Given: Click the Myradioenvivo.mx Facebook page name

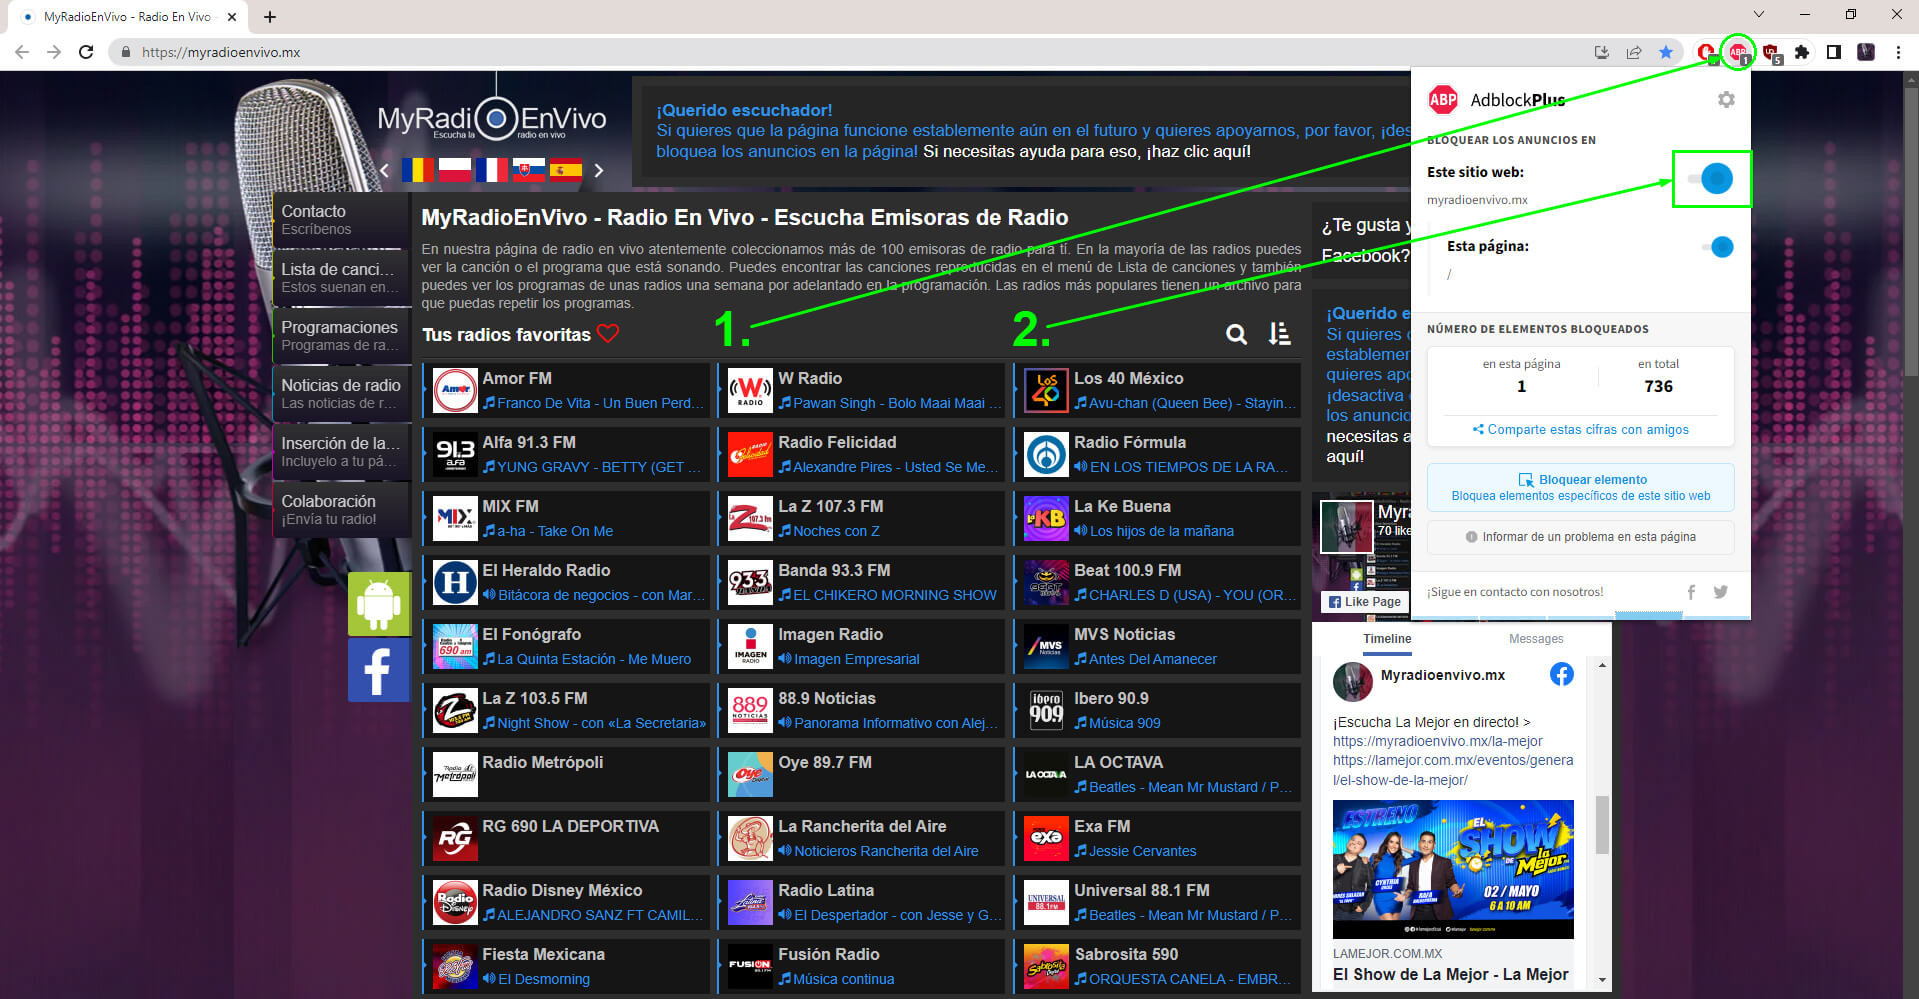Looking at the screenshot, I should pyautogui.click(x=1442, y=675).
